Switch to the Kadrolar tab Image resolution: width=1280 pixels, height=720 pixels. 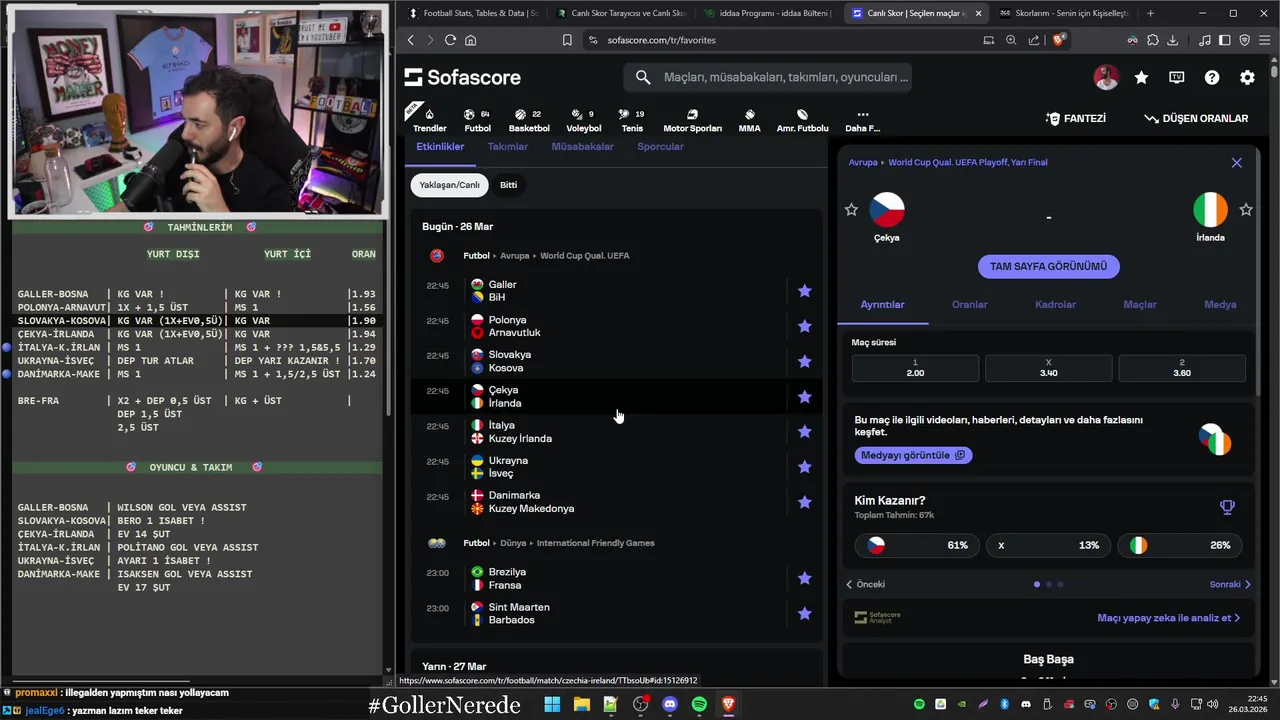(x=1055, y=304)
